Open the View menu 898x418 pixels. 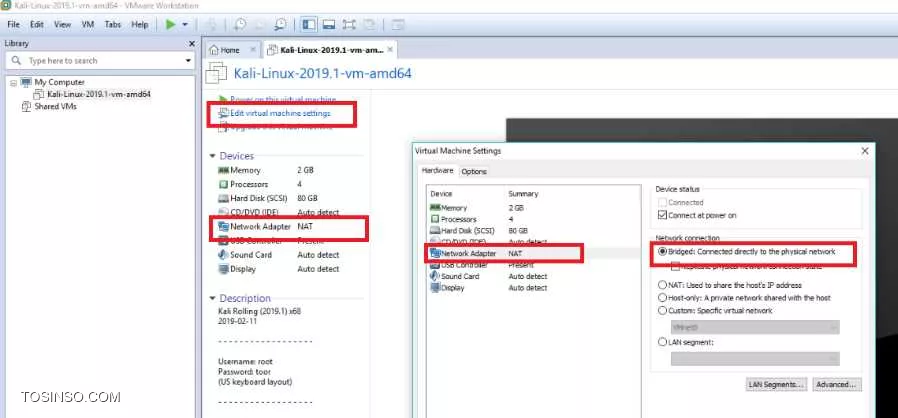coord(62,25)
